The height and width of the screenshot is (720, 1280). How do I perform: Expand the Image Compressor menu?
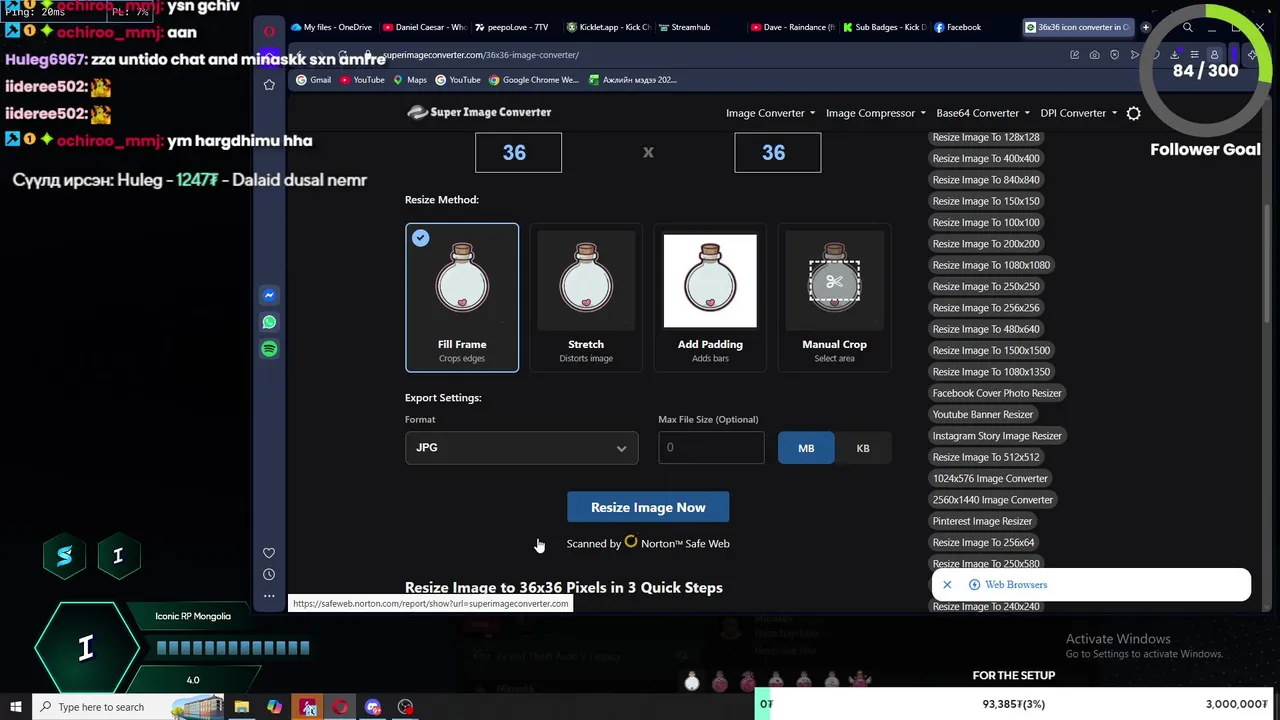875,113
